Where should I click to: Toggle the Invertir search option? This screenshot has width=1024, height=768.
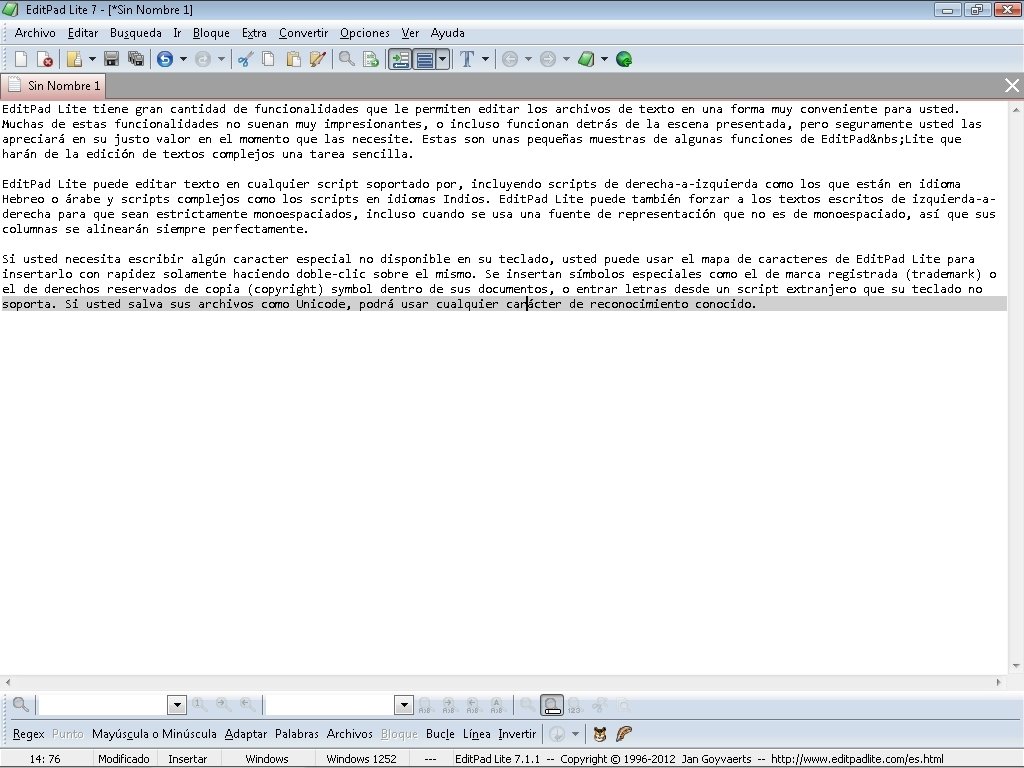point(517,734)
